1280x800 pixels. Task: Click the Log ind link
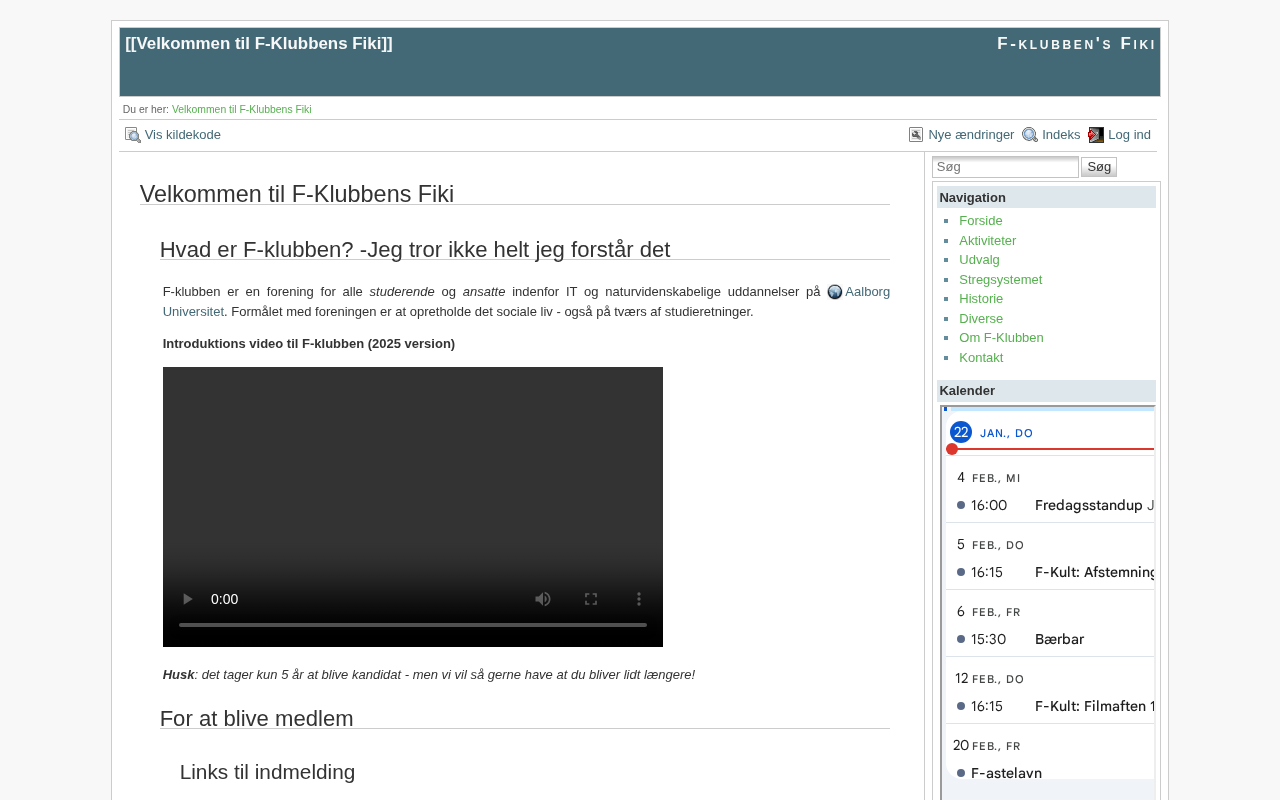coord(1129,135)
